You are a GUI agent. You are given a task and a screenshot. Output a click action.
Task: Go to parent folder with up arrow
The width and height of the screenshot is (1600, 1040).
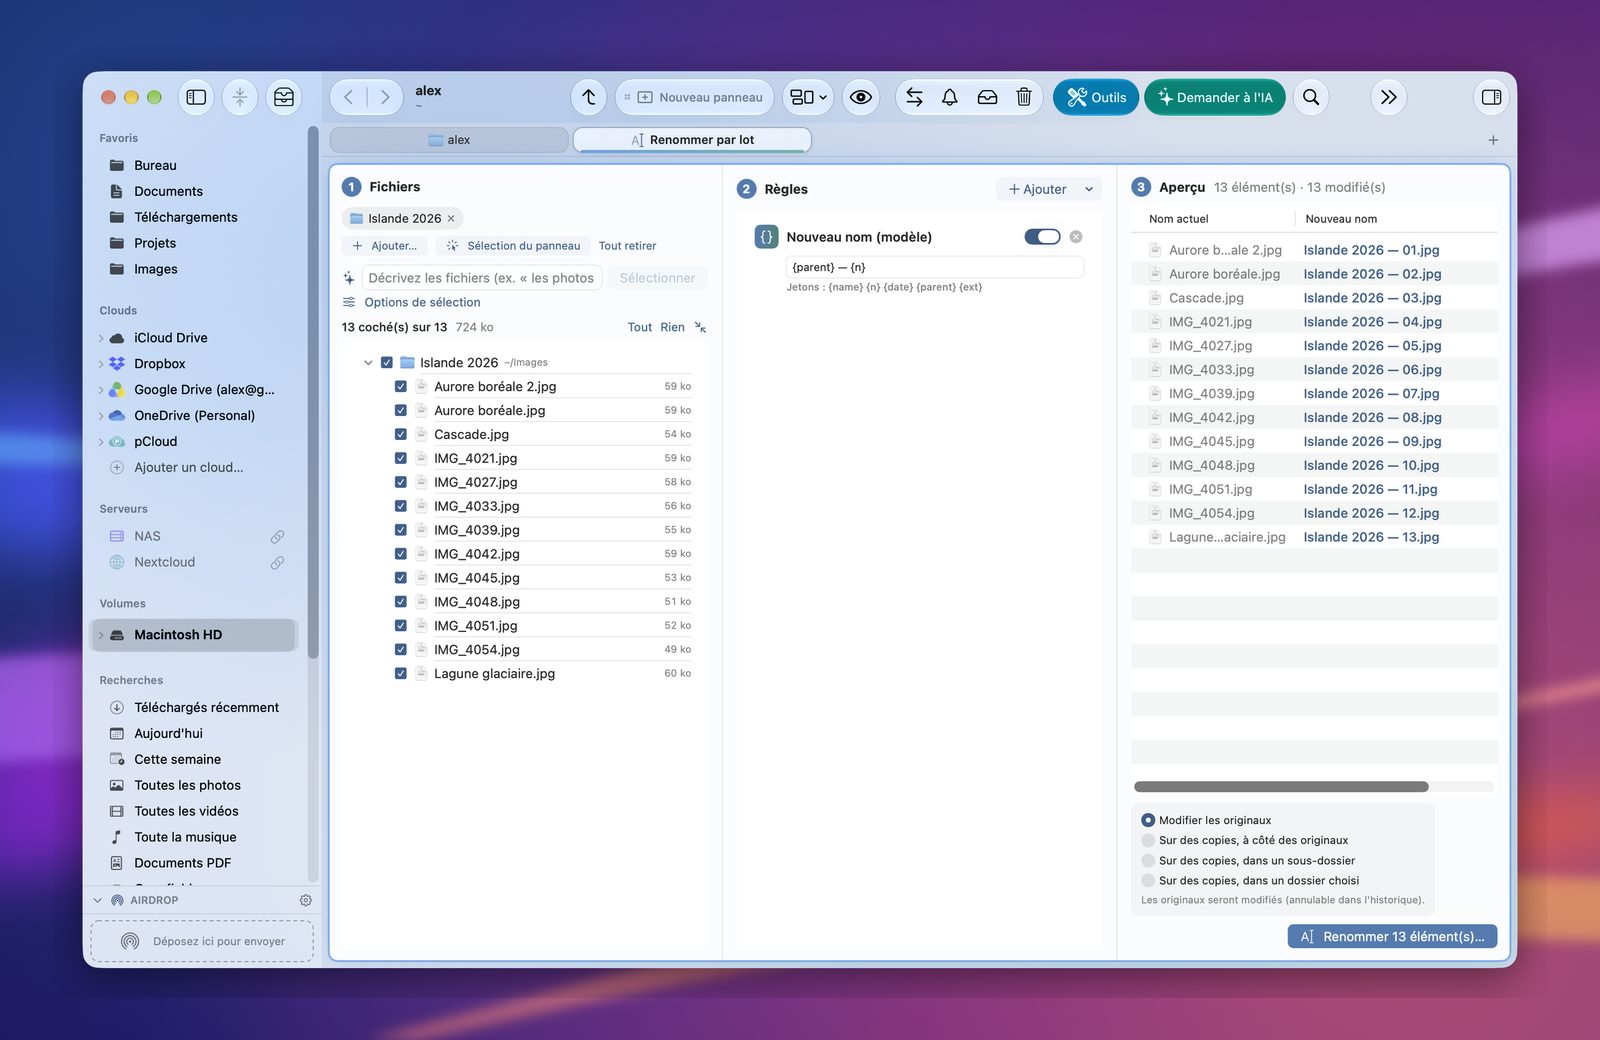click(x=589, y=97)
